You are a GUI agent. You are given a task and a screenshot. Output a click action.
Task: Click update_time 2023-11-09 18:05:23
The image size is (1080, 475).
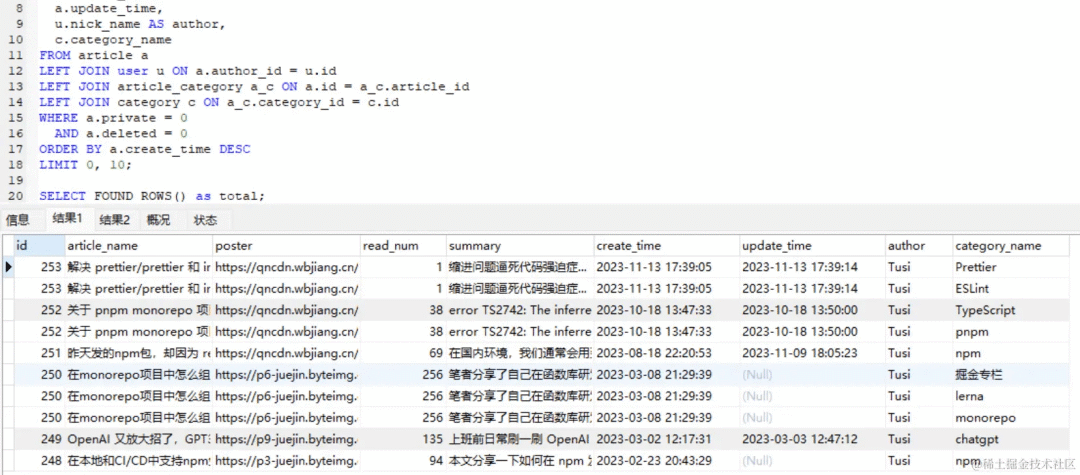pyautogui.click(x=813, y=353)
